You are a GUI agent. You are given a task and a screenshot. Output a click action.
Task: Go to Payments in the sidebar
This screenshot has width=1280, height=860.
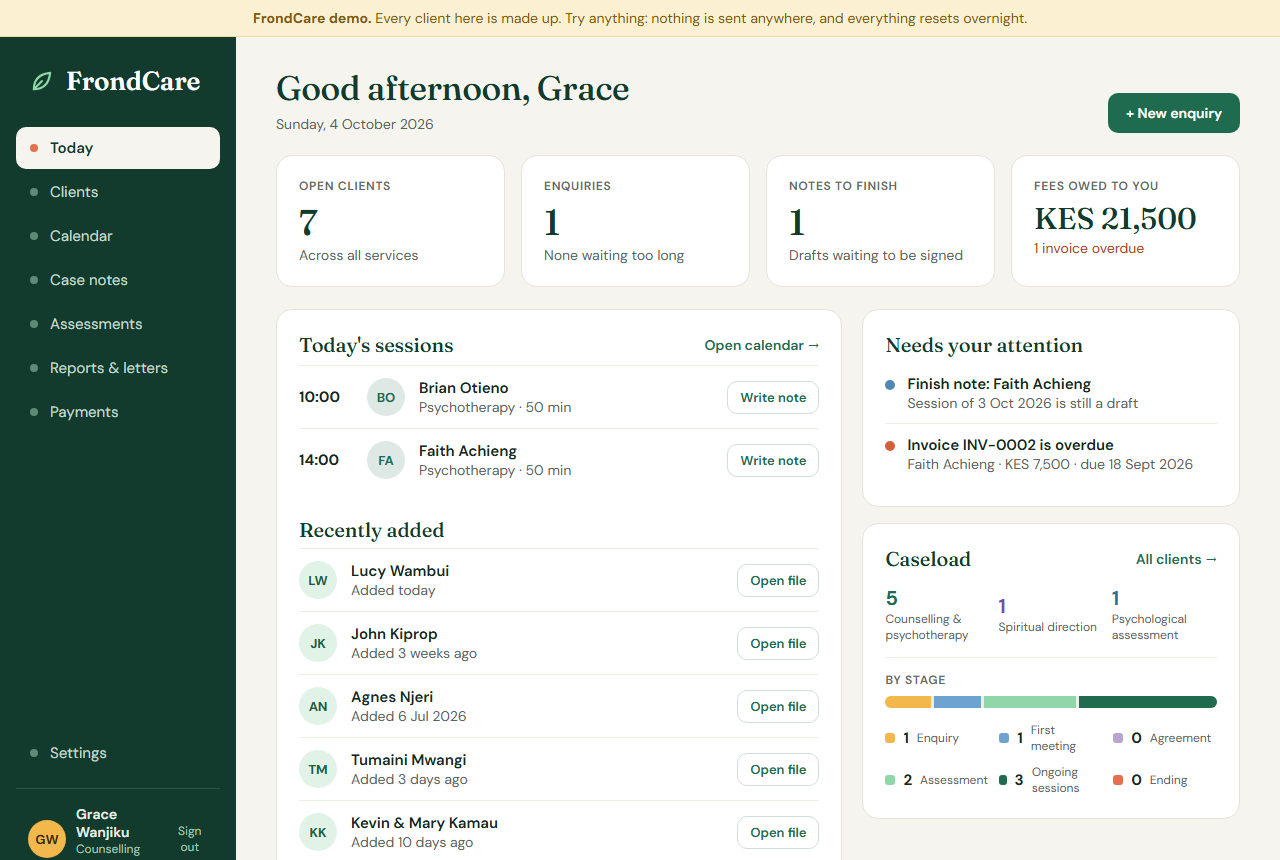tap(118, 412)
